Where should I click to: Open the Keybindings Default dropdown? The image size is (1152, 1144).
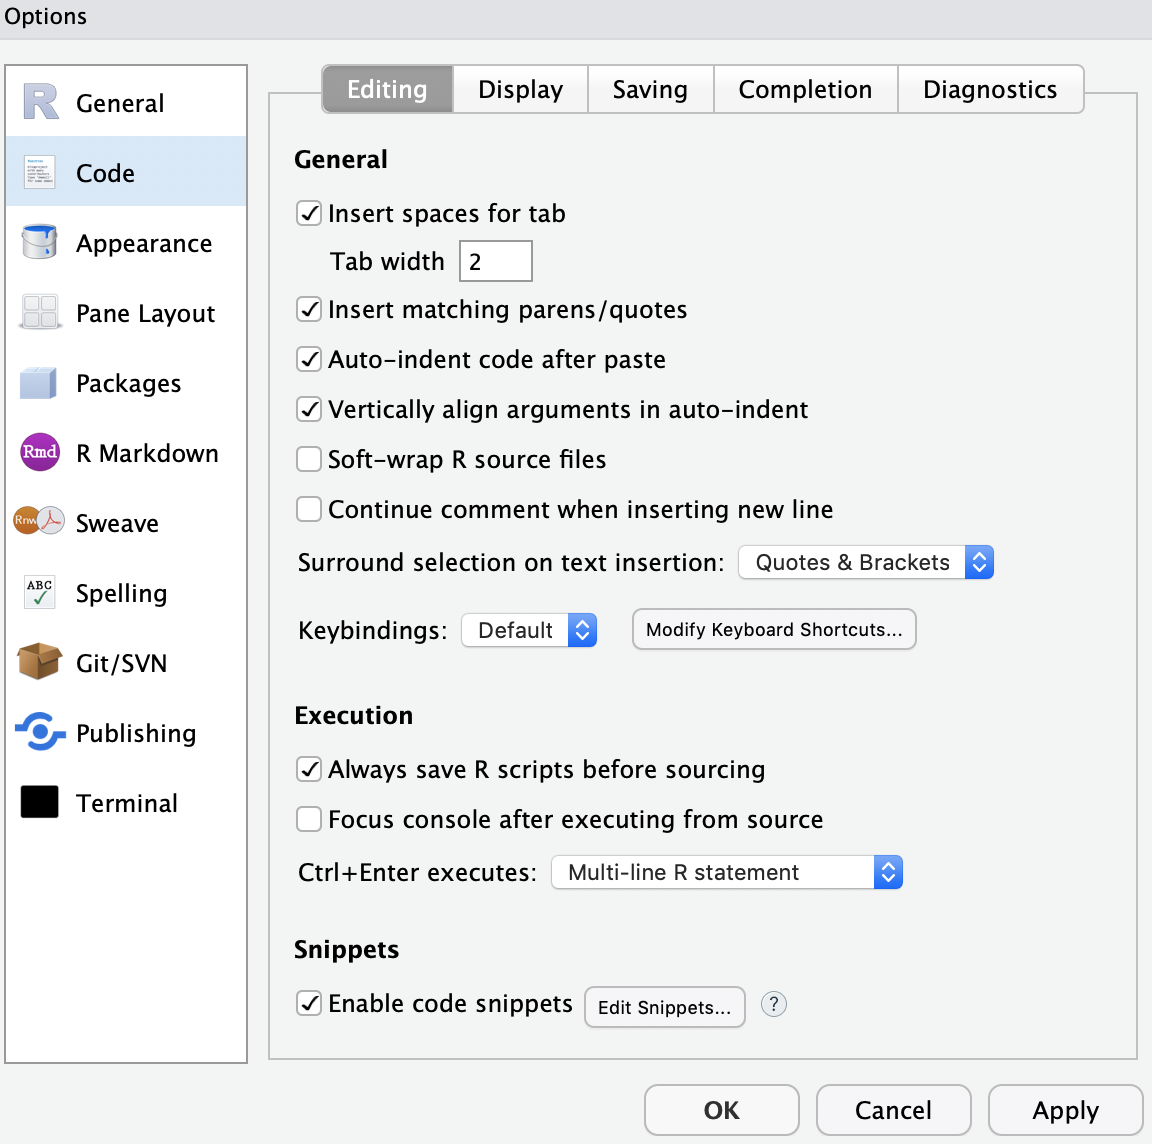coord(529,630)
